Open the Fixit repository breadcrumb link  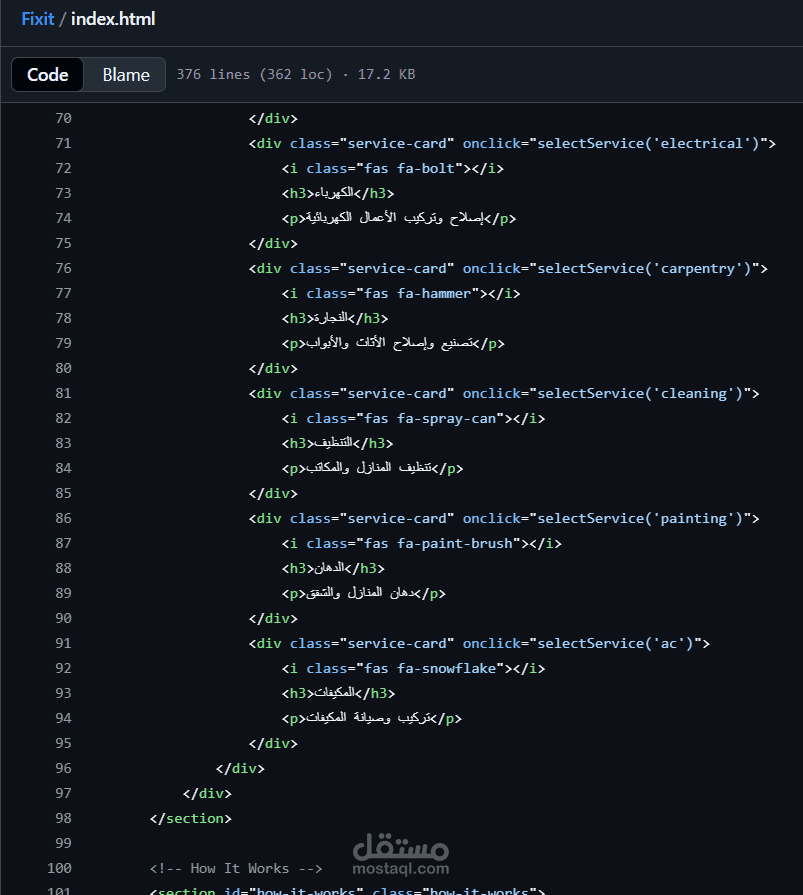click(38, 19)
